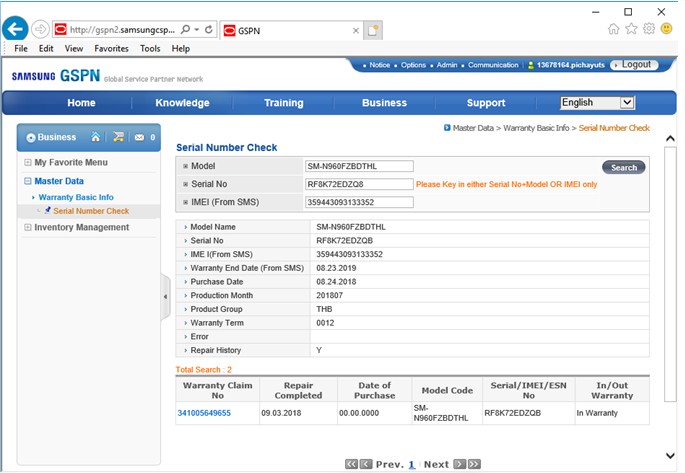Open warranty claim 341005649655
The image size is (685, 473).
(204, 413)
